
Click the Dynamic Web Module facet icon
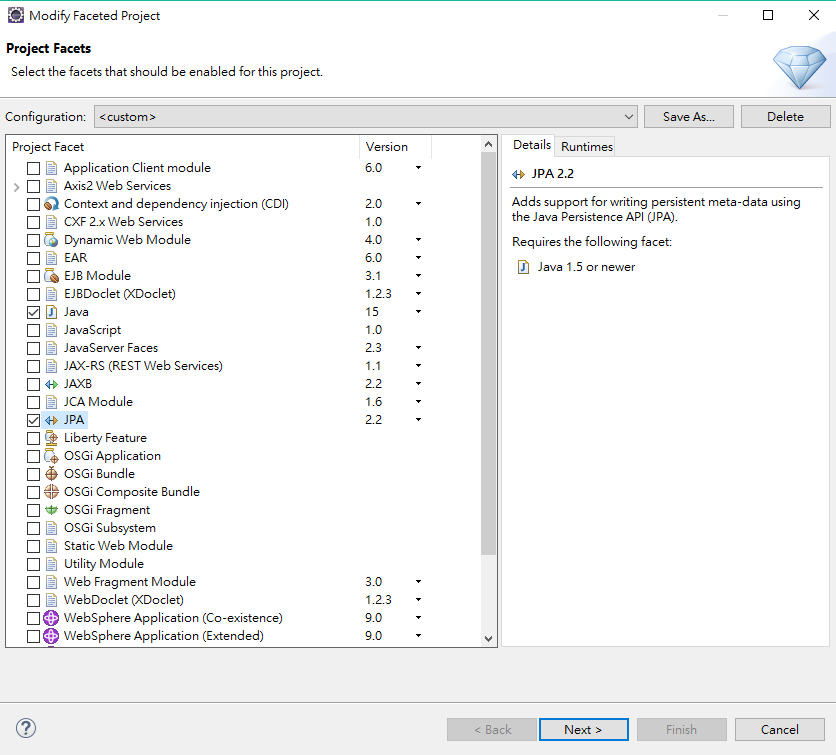coord(51,240)
